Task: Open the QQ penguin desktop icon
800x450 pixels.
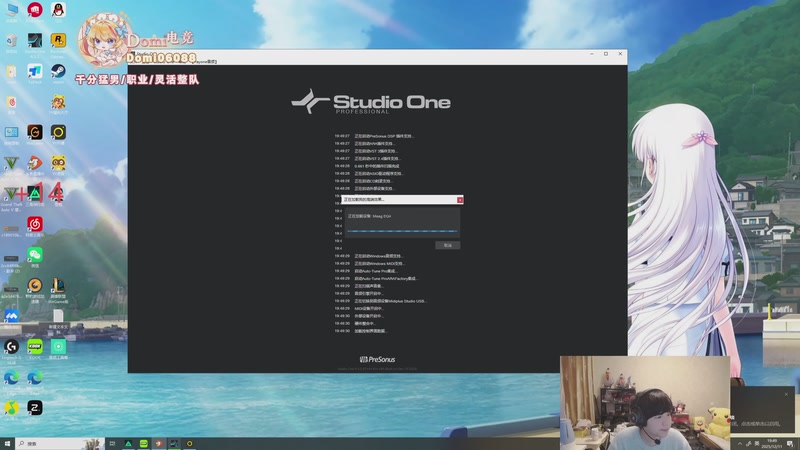Action: pyautogui.click(x=58, y=11)
